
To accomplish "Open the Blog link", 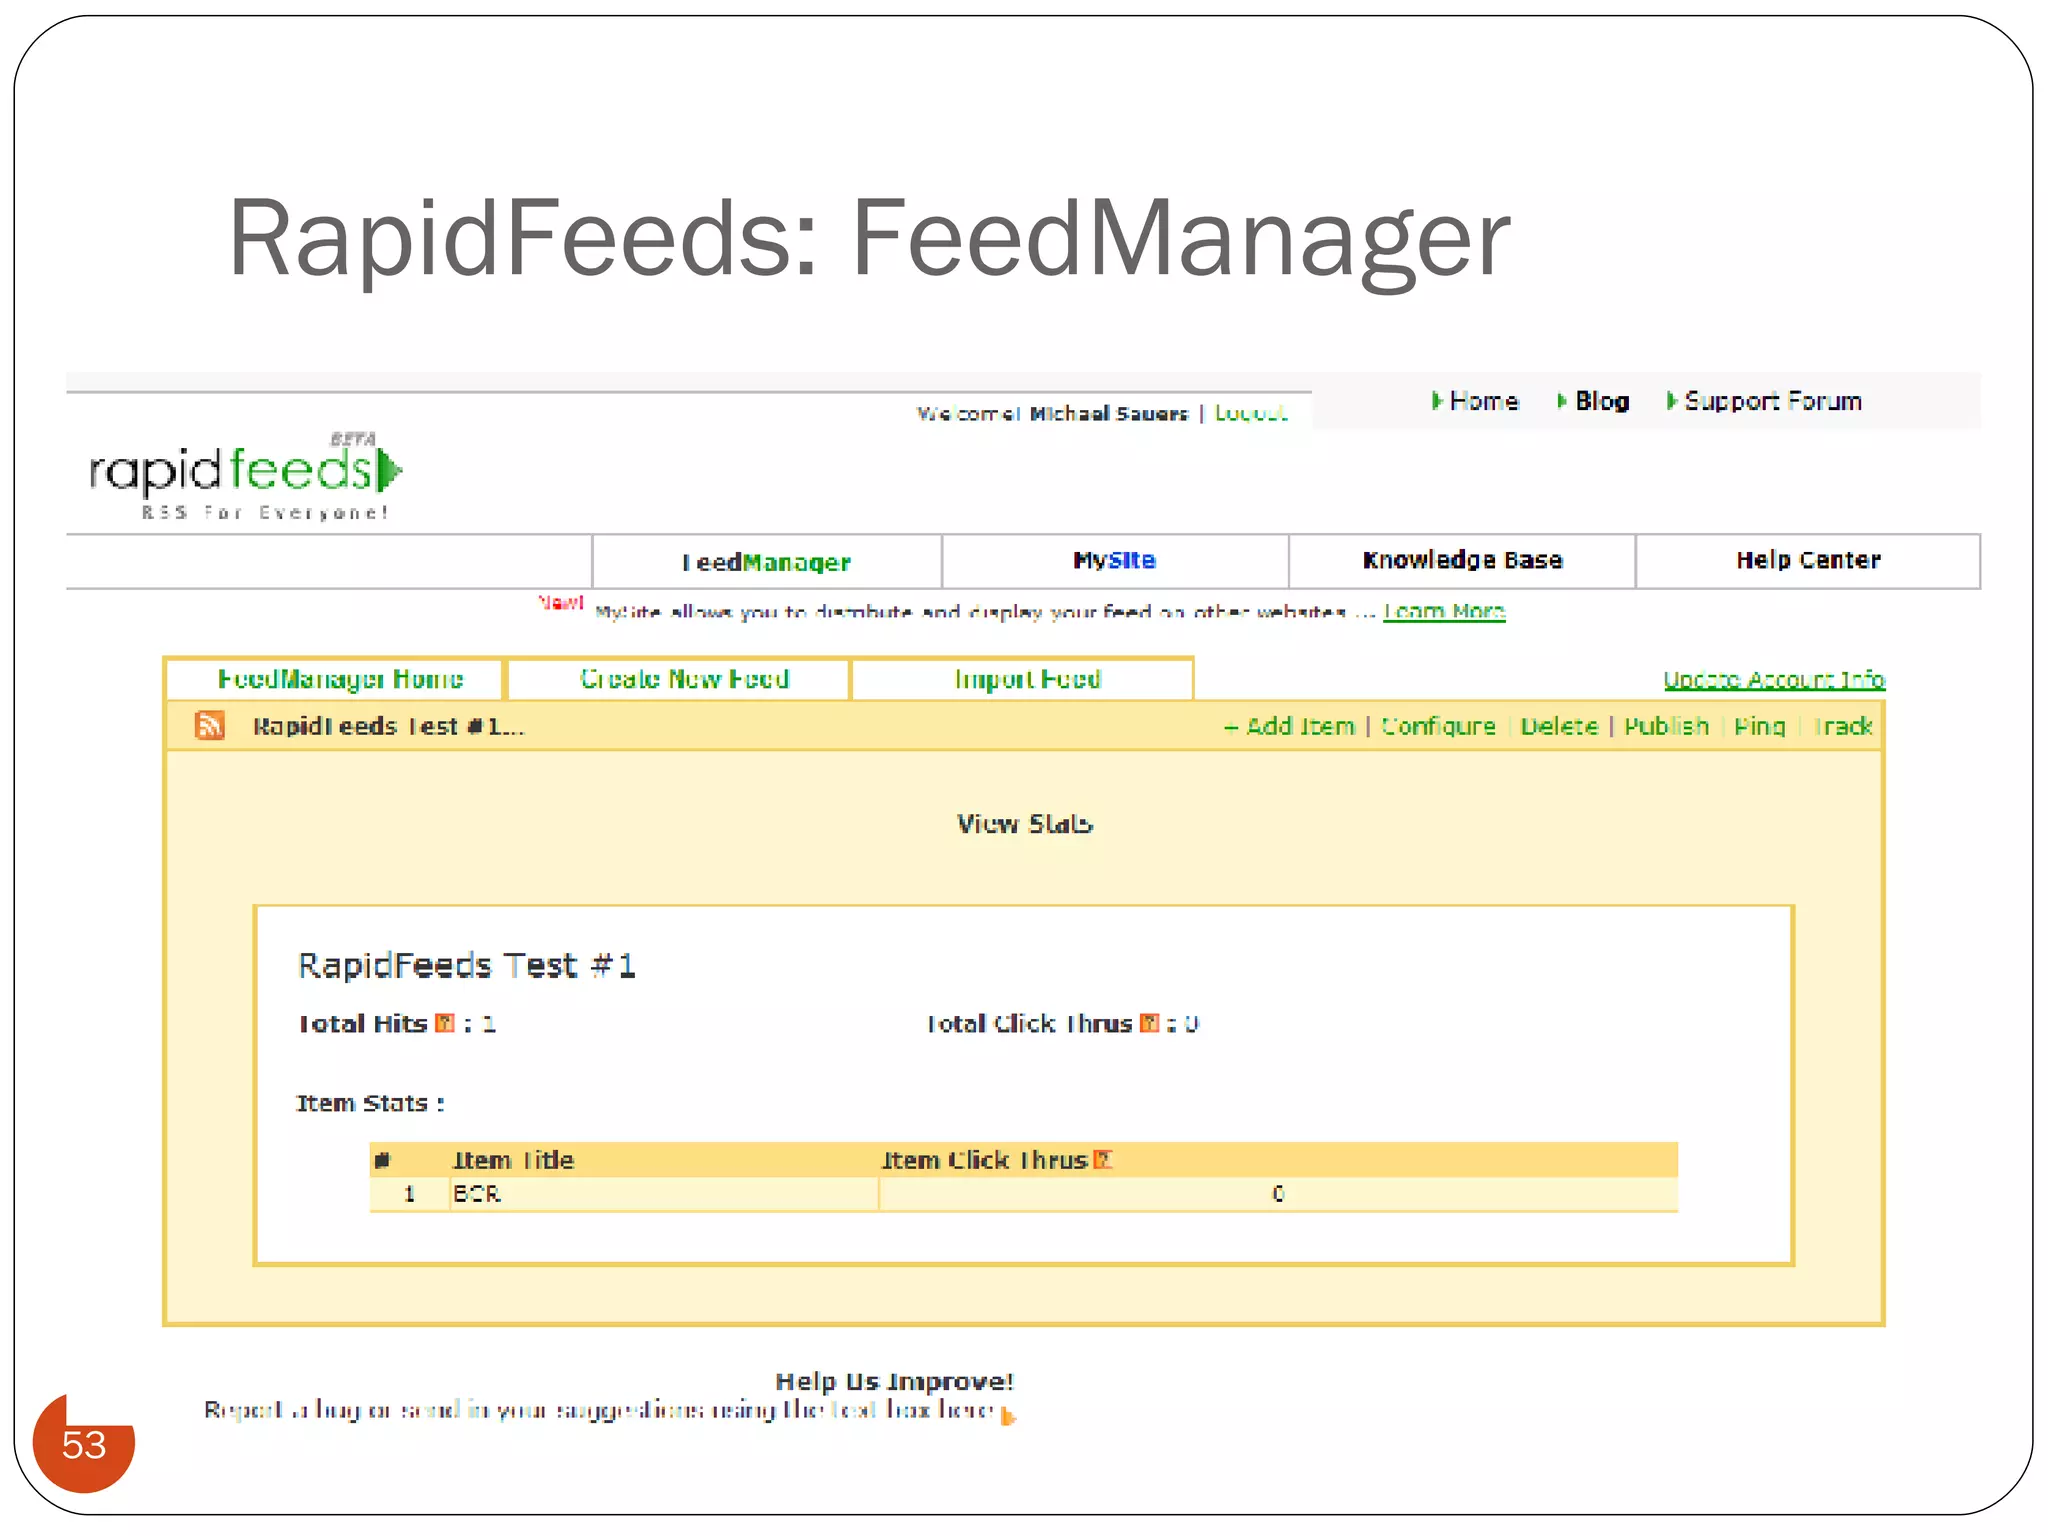I will [x=1602, y=401].
